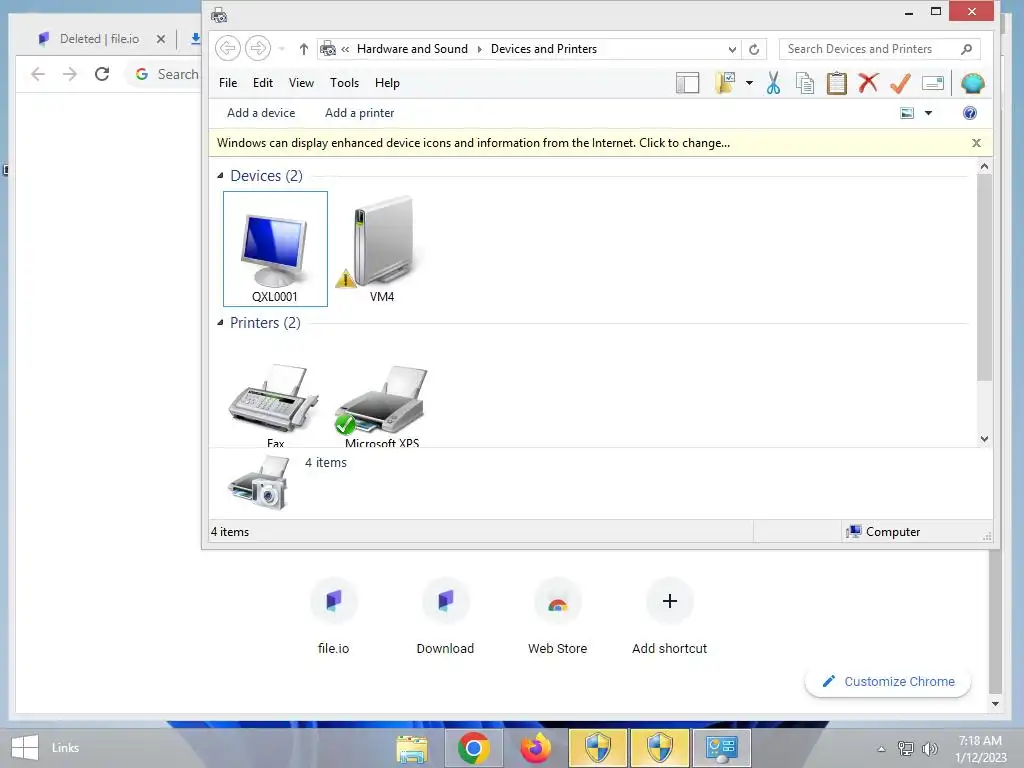Screen dimensions: 1024x768
Task: Open the address bar history dropdown
Action: 732,49
